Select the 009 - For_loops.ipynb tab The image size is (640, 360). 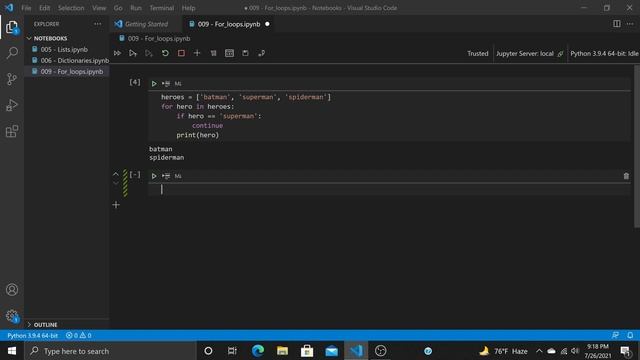point(229,24)
